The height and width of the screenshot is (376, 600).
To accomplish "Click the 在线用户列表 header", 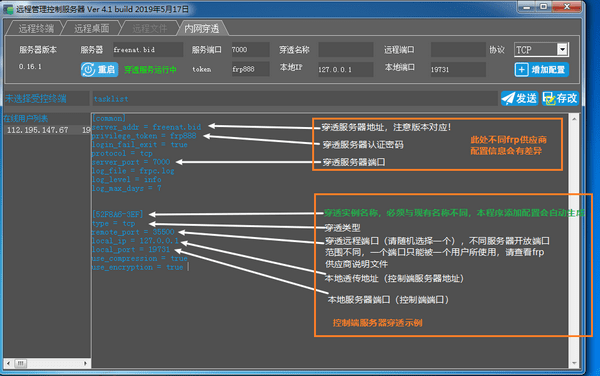I will click(26, 119).
